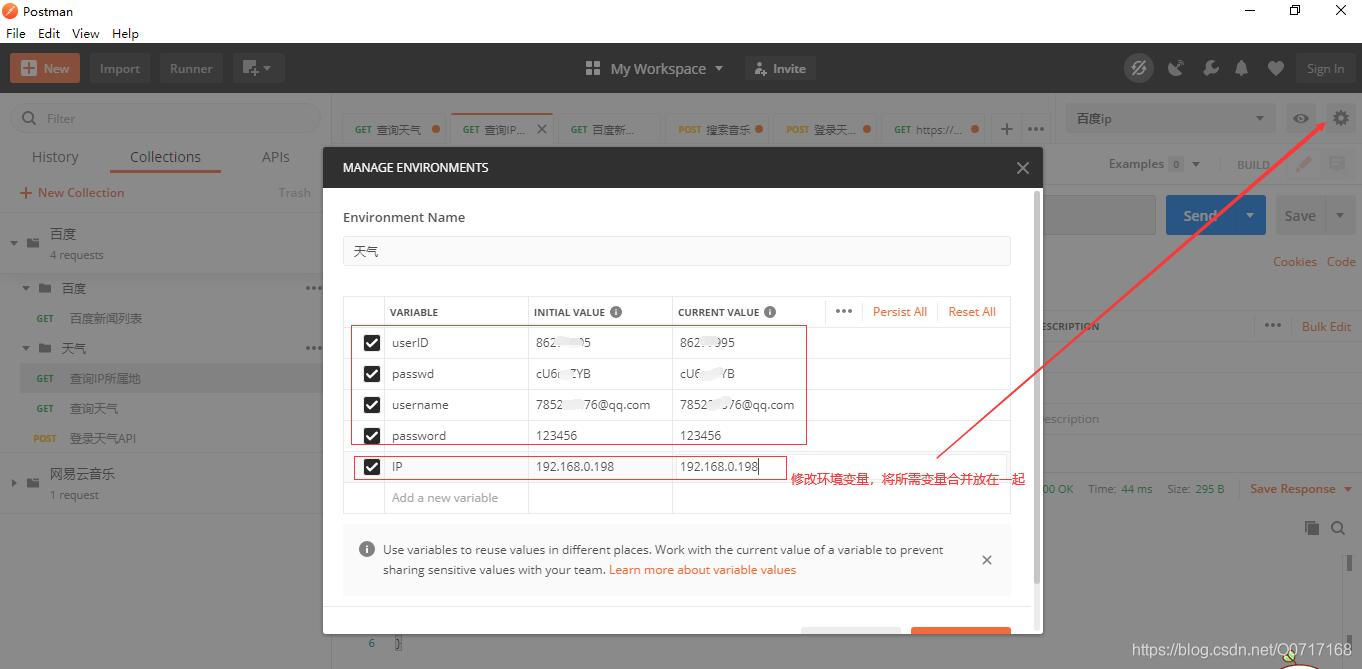Open new tab plus icon in tab bar
The width and height of the screenshot is (1362, 669).
[1006, 129]
